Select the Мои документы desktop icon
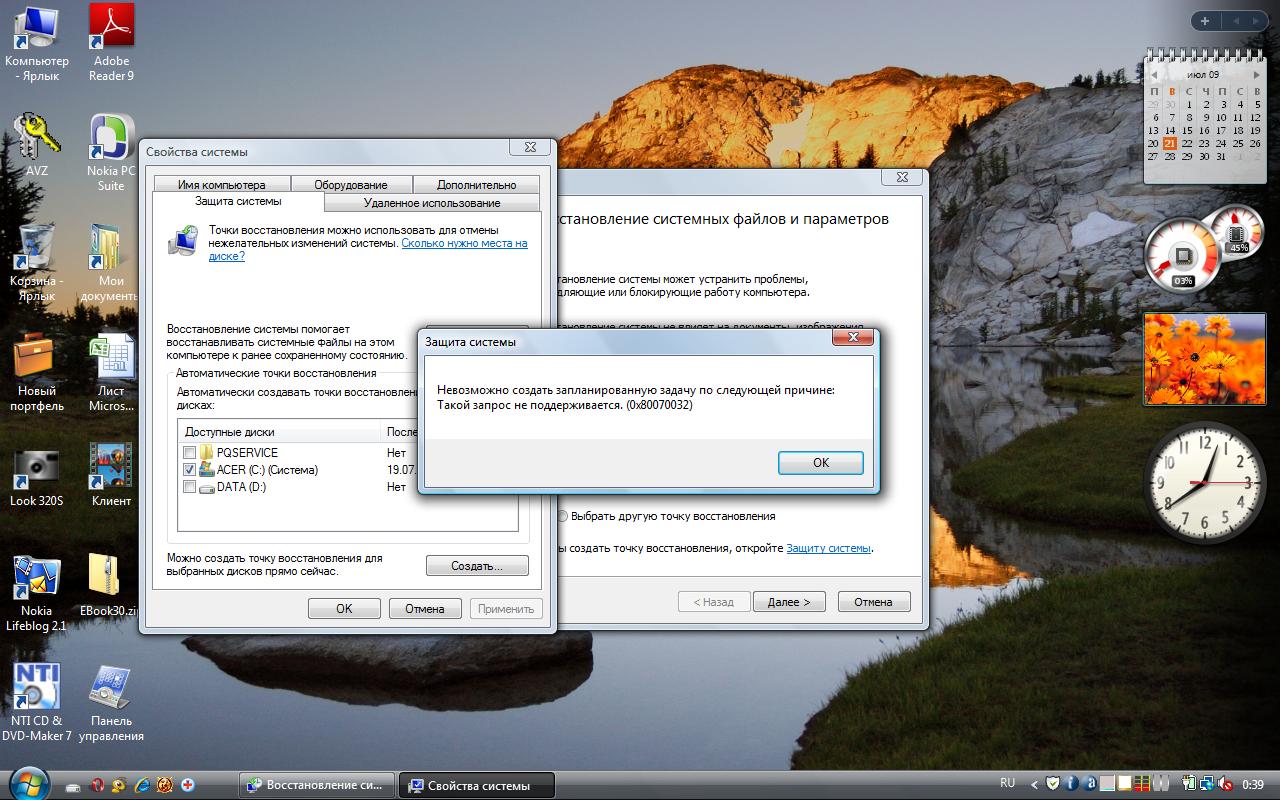Image resolution: width=1280 pixels, height=800 pixels. click(111, 262)
